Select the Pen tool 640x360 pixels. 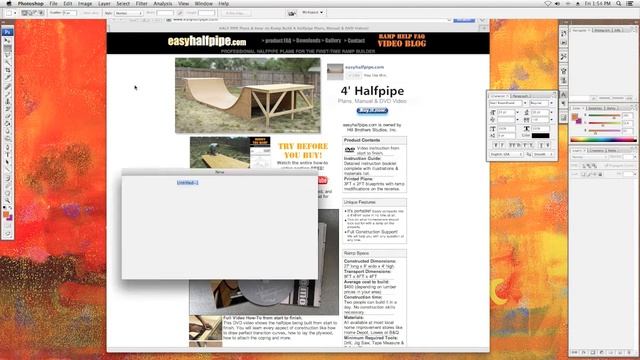(x=7, y=147)
